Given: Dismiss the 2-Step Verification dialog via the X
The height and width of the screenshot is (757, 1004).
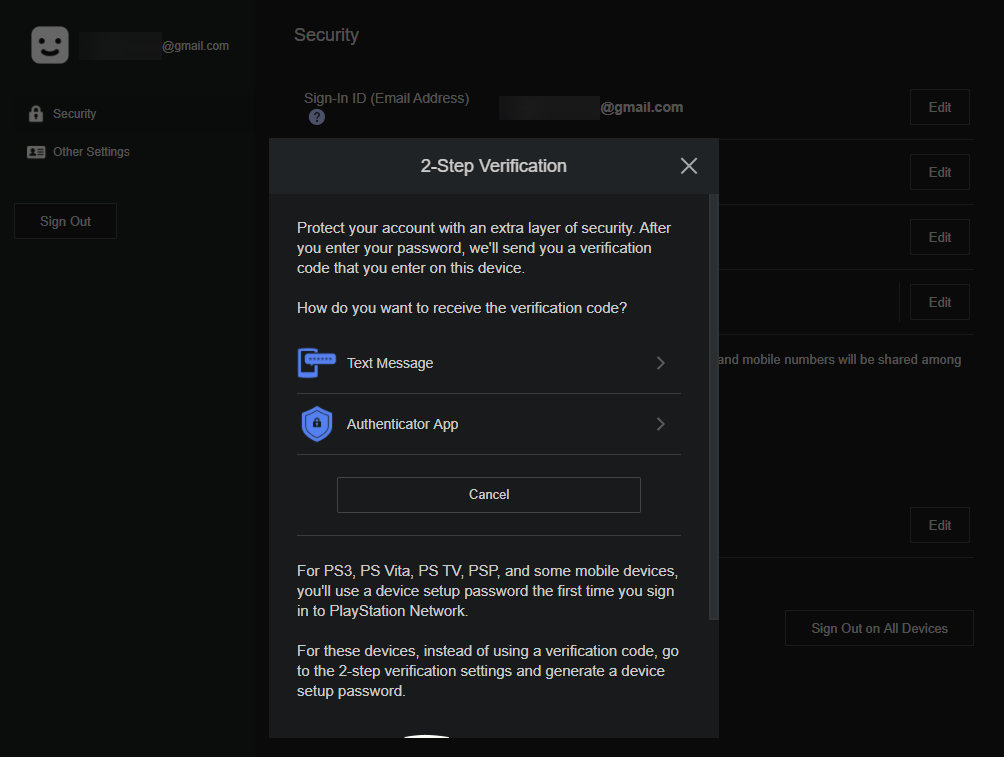Looking at the screenshot, I should (688, 165).
